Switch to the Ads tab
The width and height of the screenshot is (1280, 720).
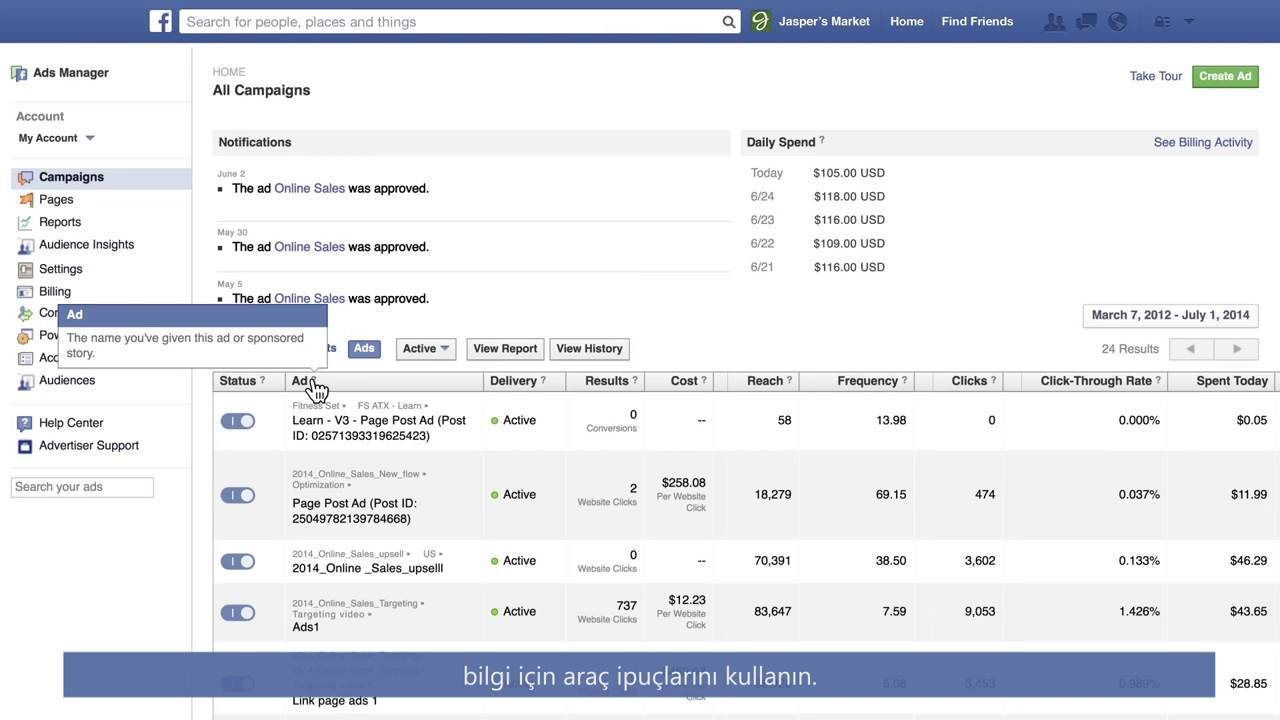click(x=364, y=349)
